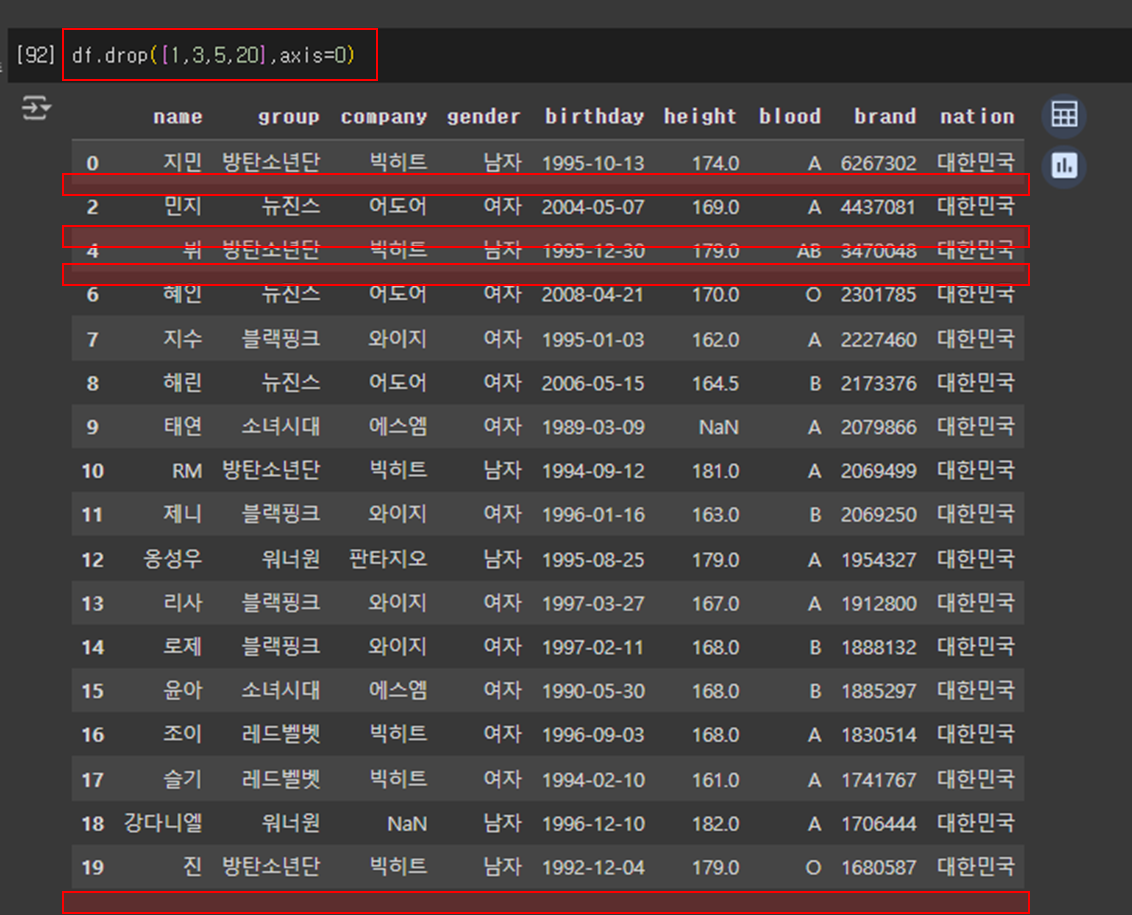Click the df.drop code line
1132x915 pixels.
tap(213, 55)
